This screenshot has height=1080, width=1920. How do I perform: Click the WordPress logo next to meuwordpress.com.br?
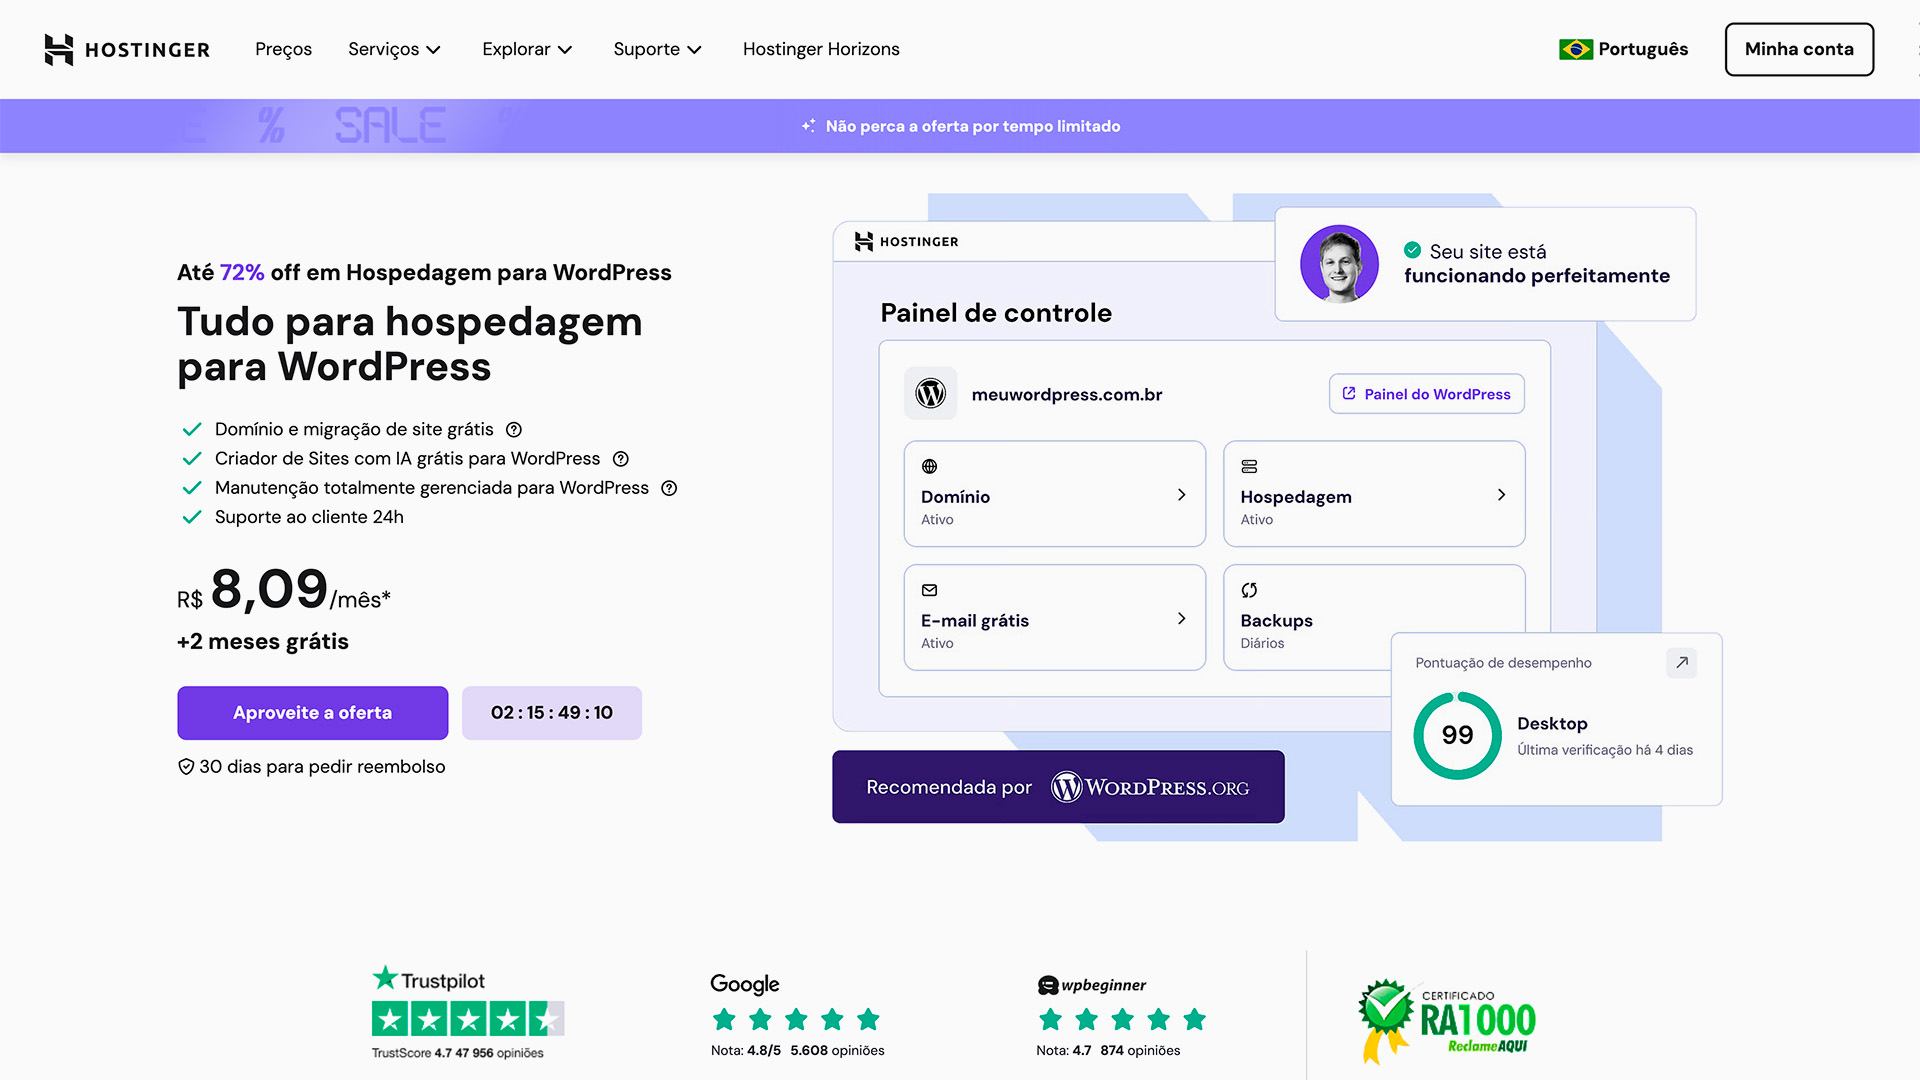[930, 394]
